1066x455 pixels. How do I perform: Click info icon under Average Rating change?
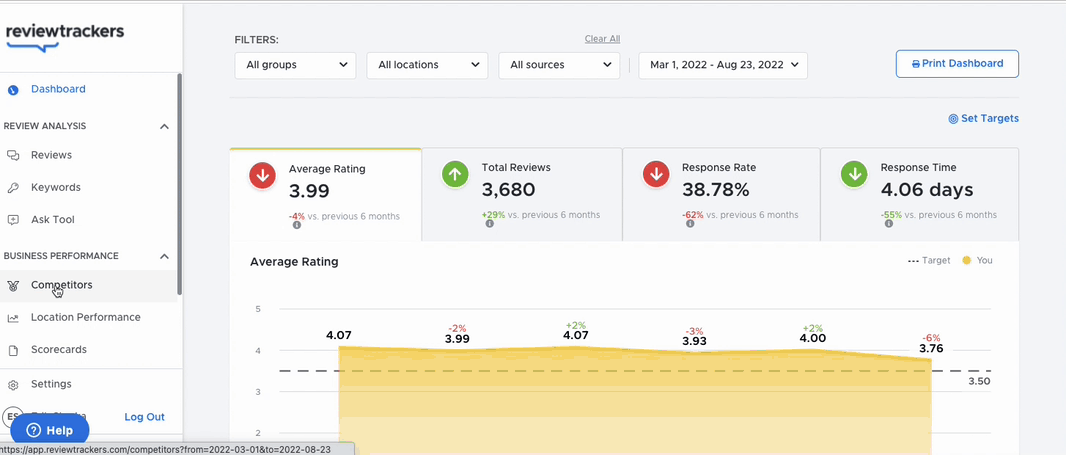coord(297,225)
